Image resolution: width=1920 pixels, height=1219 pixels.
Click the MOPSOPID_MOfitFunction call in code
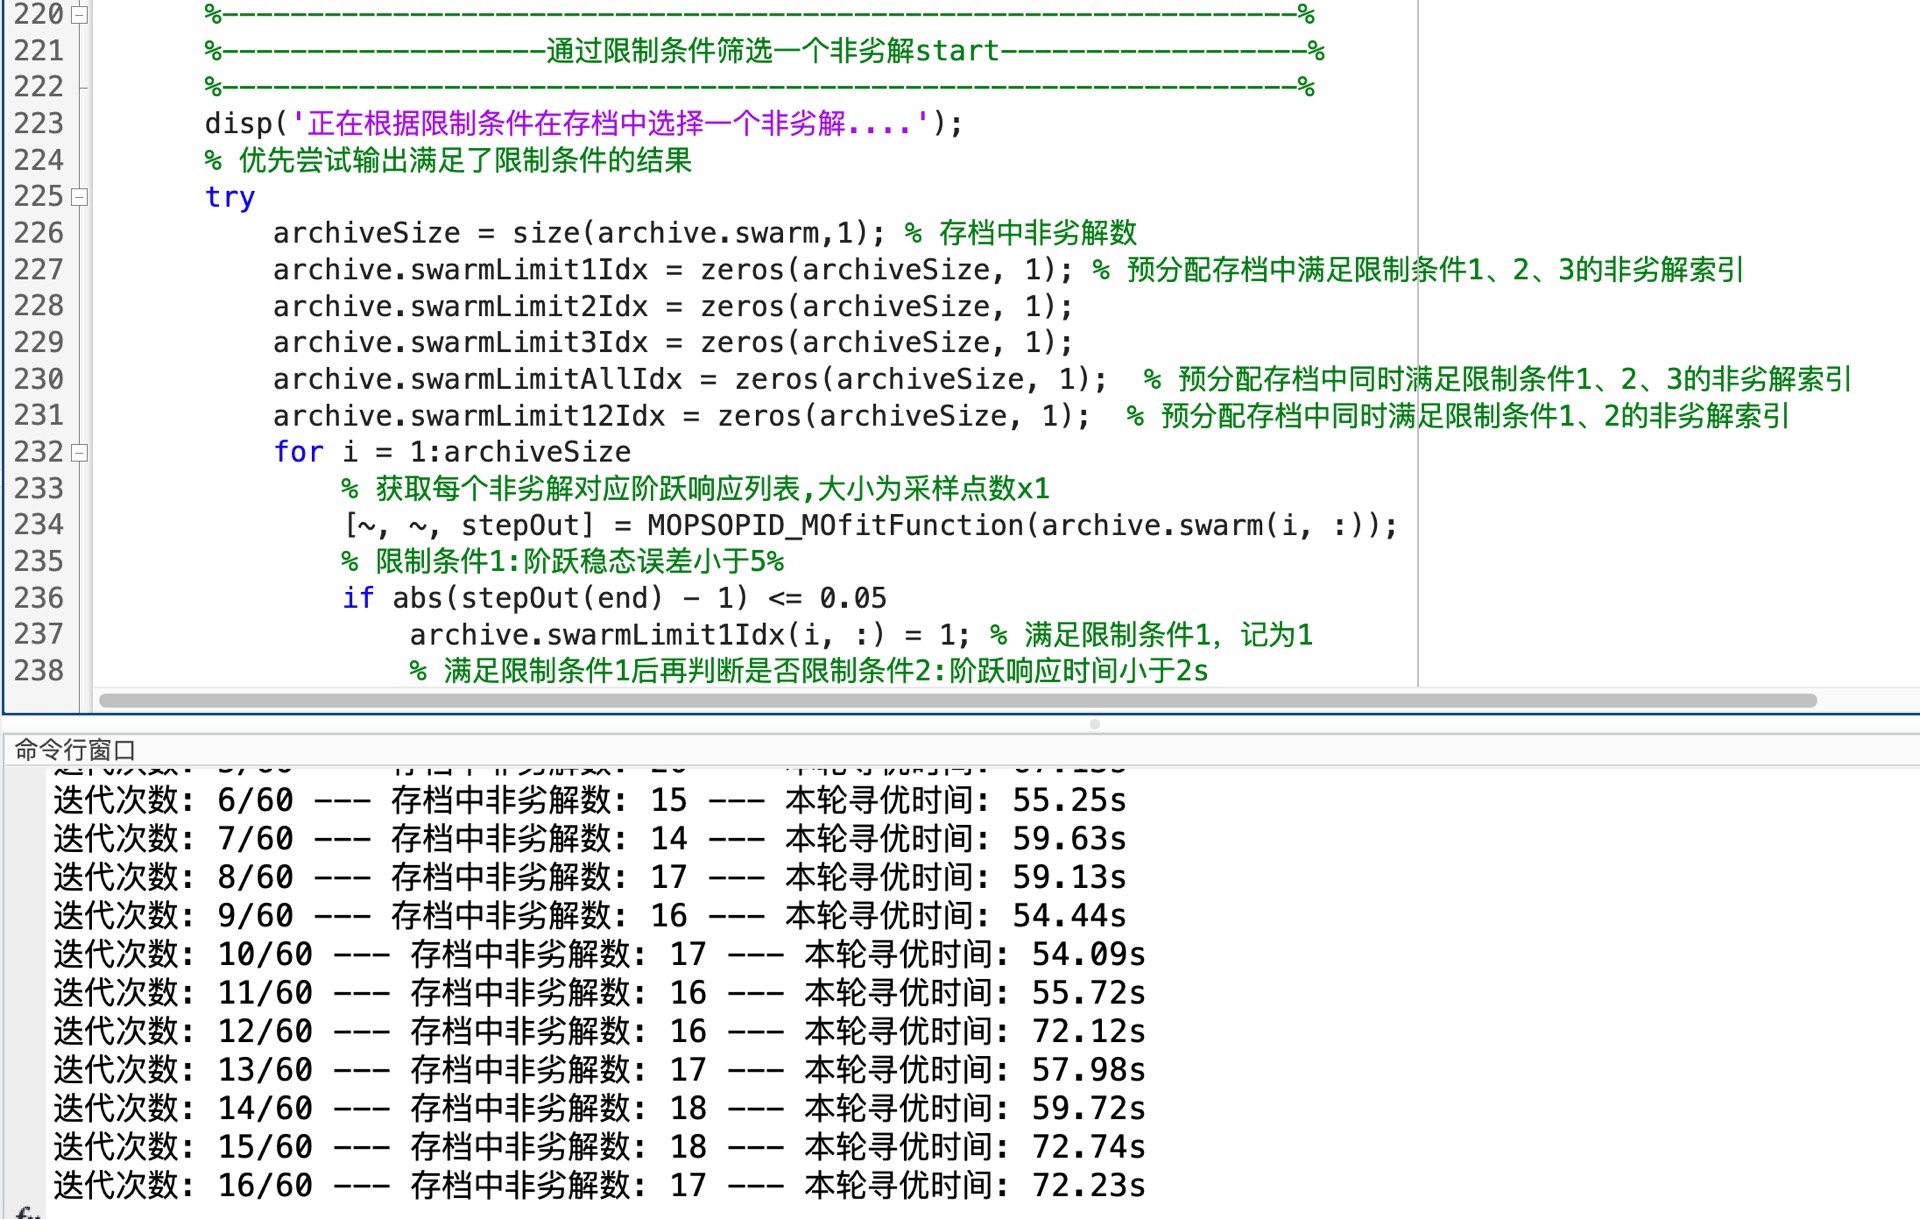pyautogui.click(x=835, y=525)
